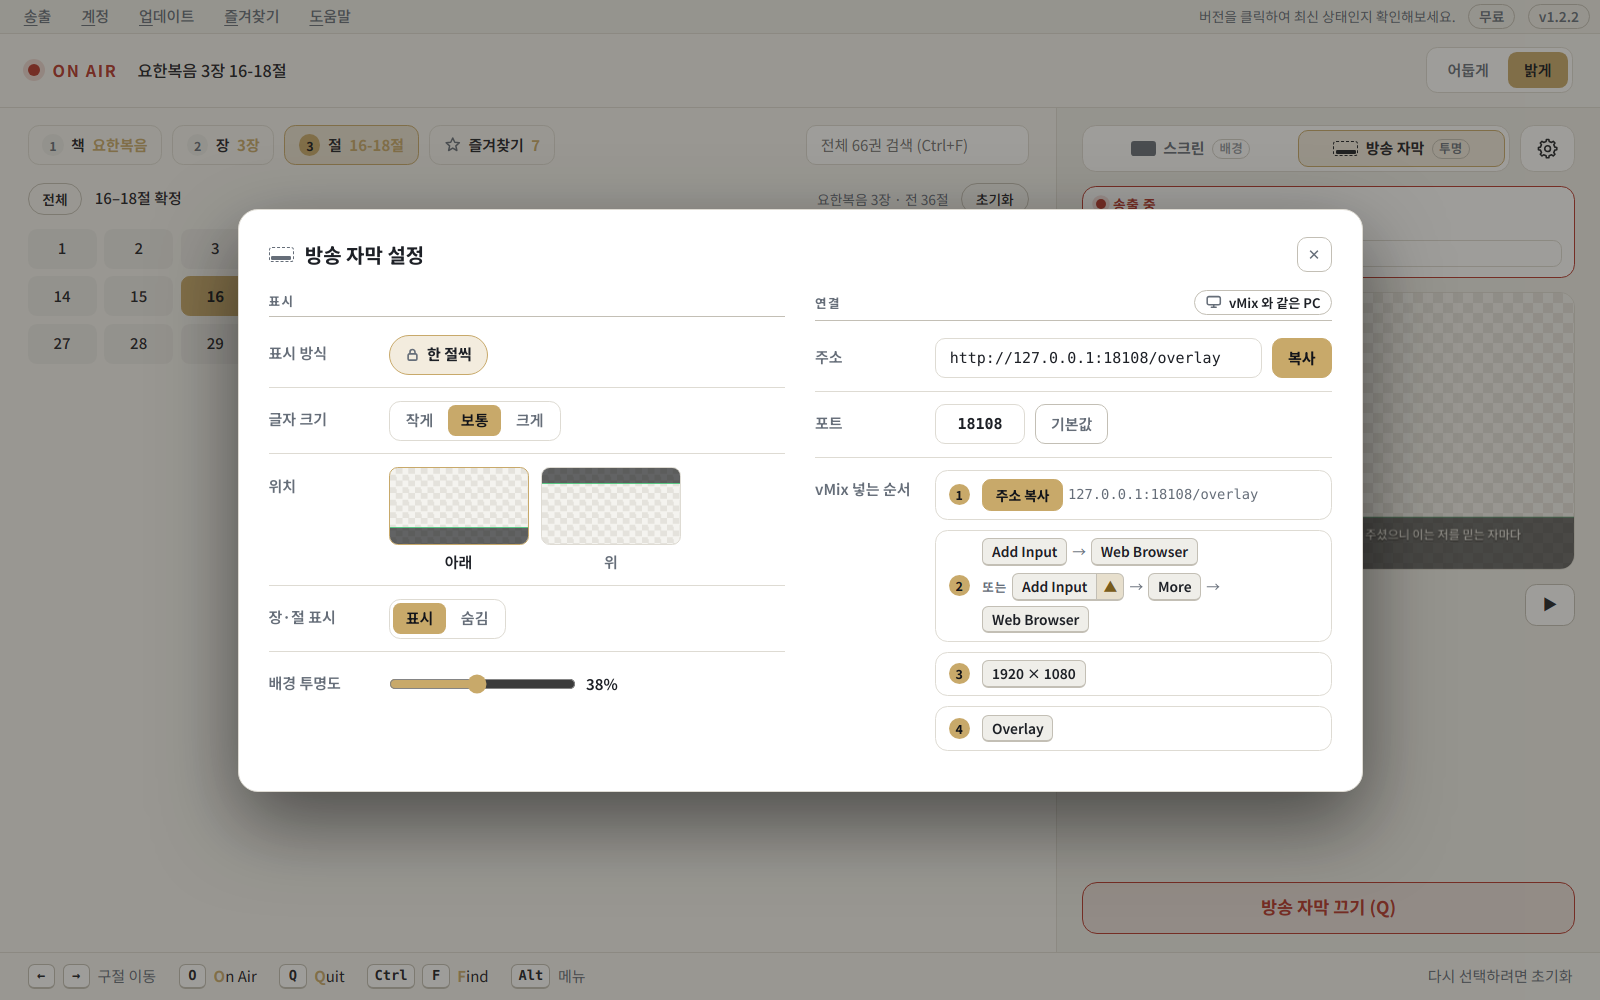Open the 책 요한복음 step selector
Screen dimensions: 1600x1000
(x=95, y=145)
